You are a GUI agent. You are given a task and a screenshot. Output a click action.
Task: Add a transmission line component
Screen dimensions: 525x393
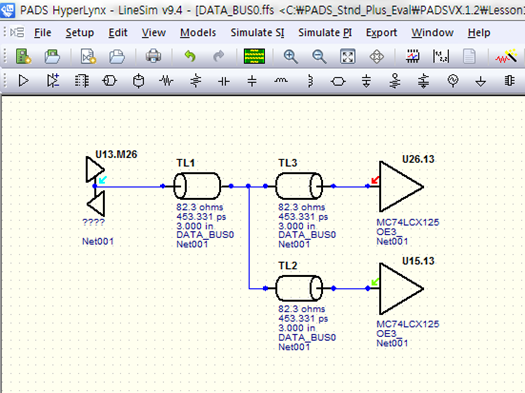(x=110, y=81)
